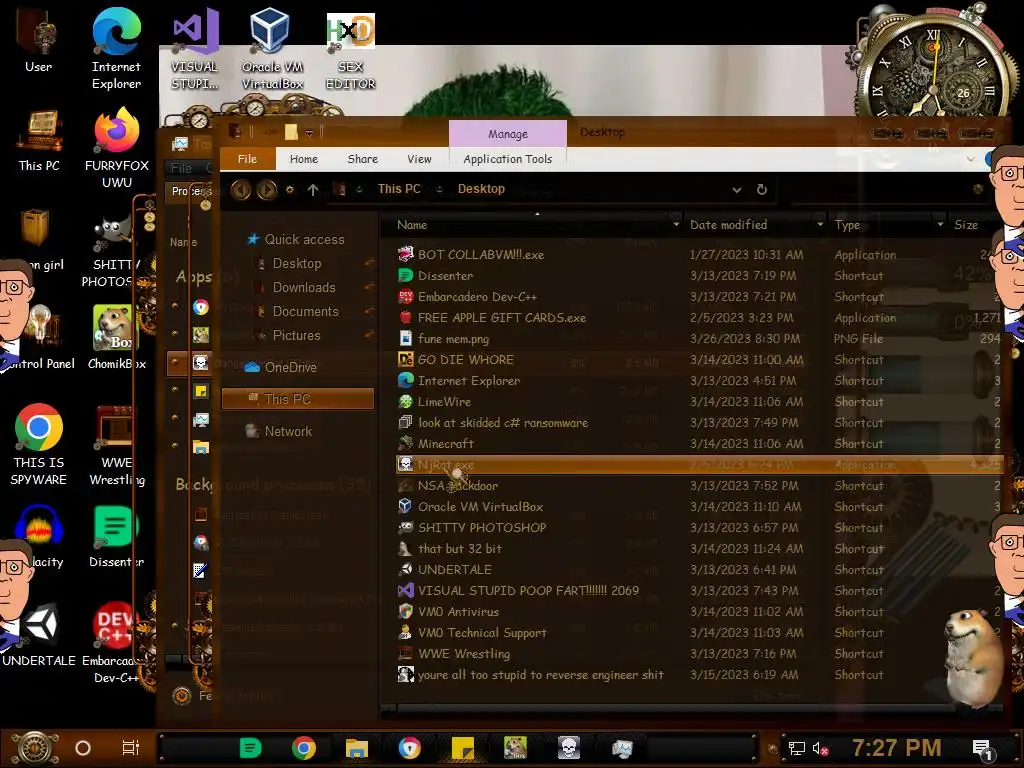Expand the address bar history dropdown

[x=737, y=190]
